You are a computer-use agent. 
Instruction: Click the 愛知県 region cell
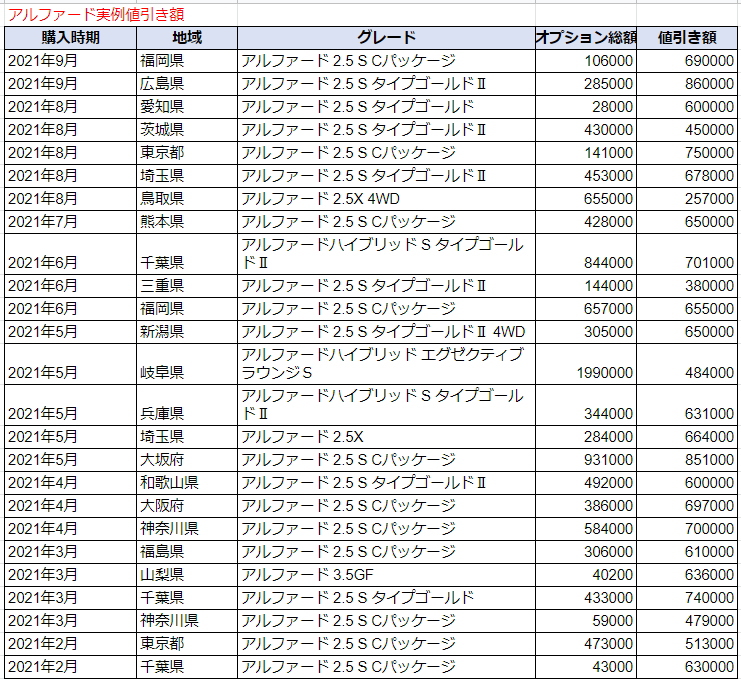pyautogui.click(x=187, y=107)
